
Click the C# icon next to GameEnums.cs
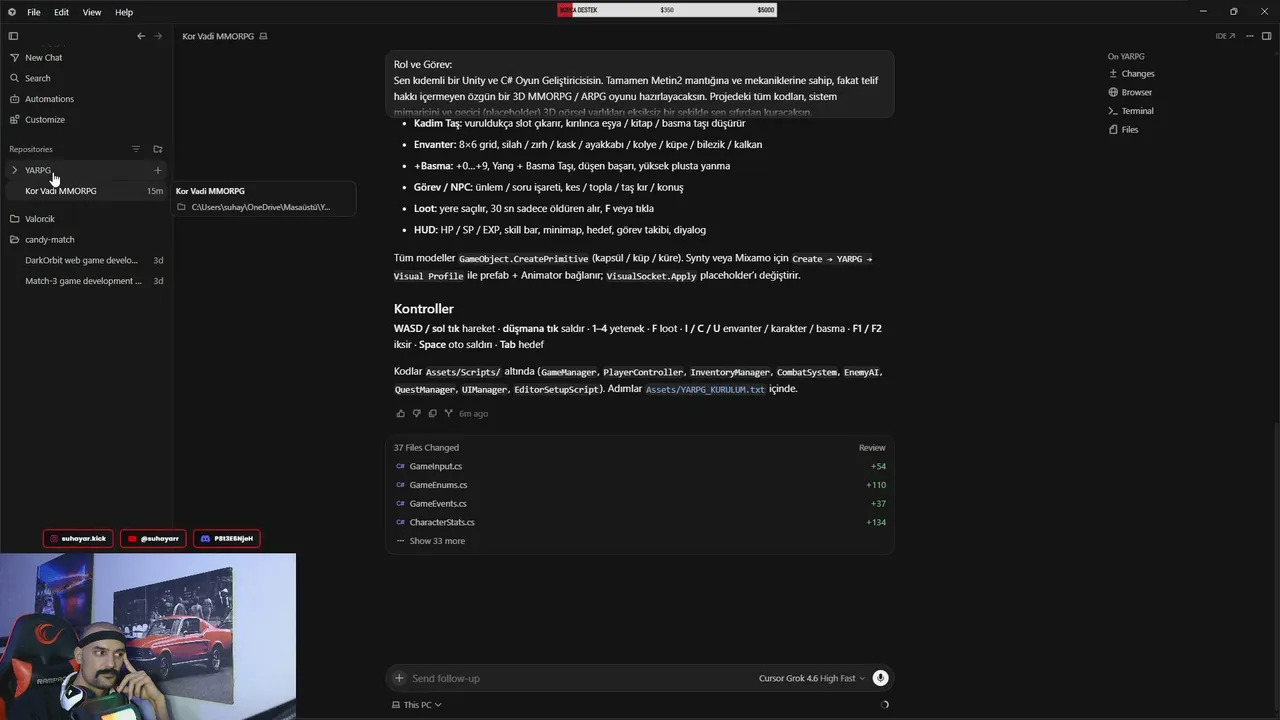[x=400, y=485]
